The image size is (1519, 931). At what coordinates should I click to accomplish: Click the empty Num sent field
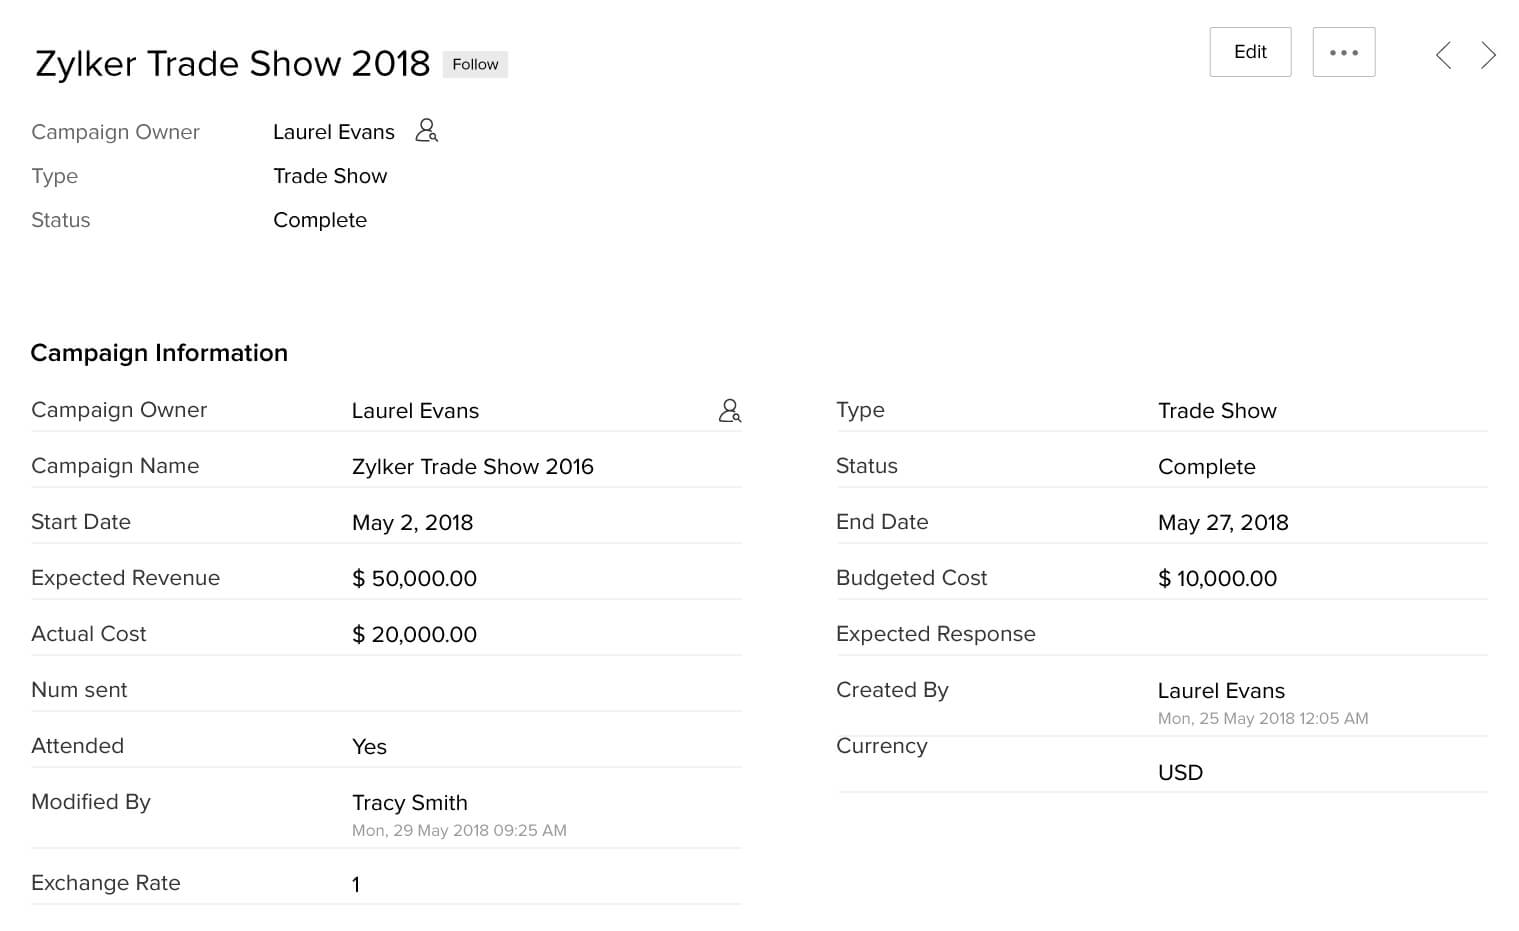point(546,690)
